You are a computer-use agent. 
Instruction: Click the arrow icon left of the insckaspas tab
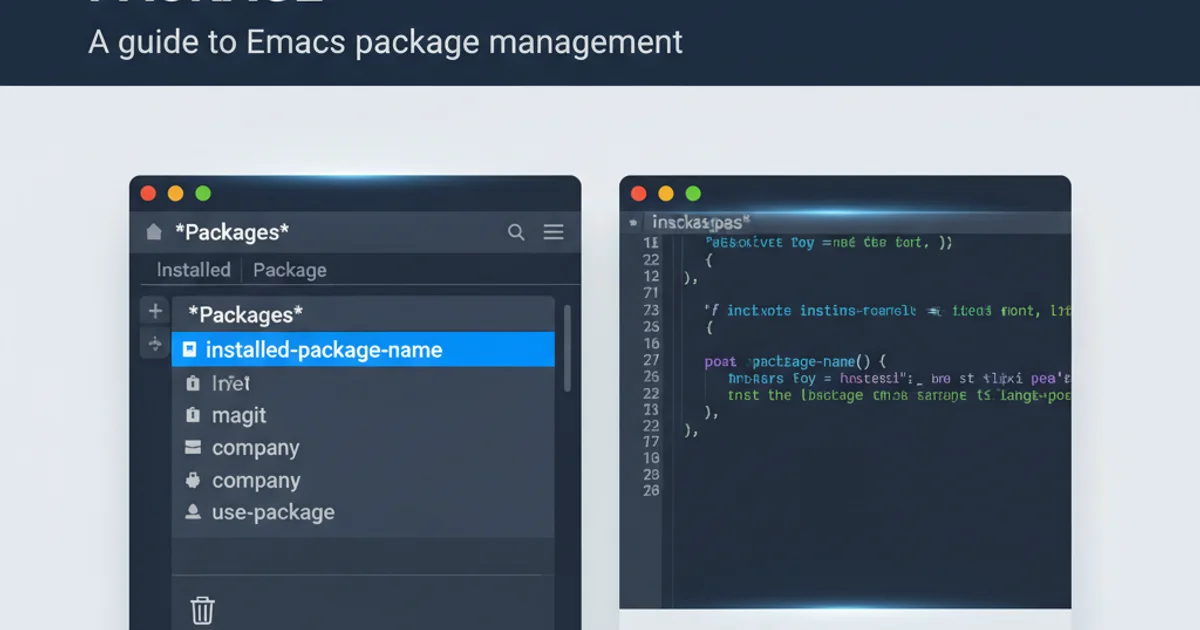click(633, 222)
